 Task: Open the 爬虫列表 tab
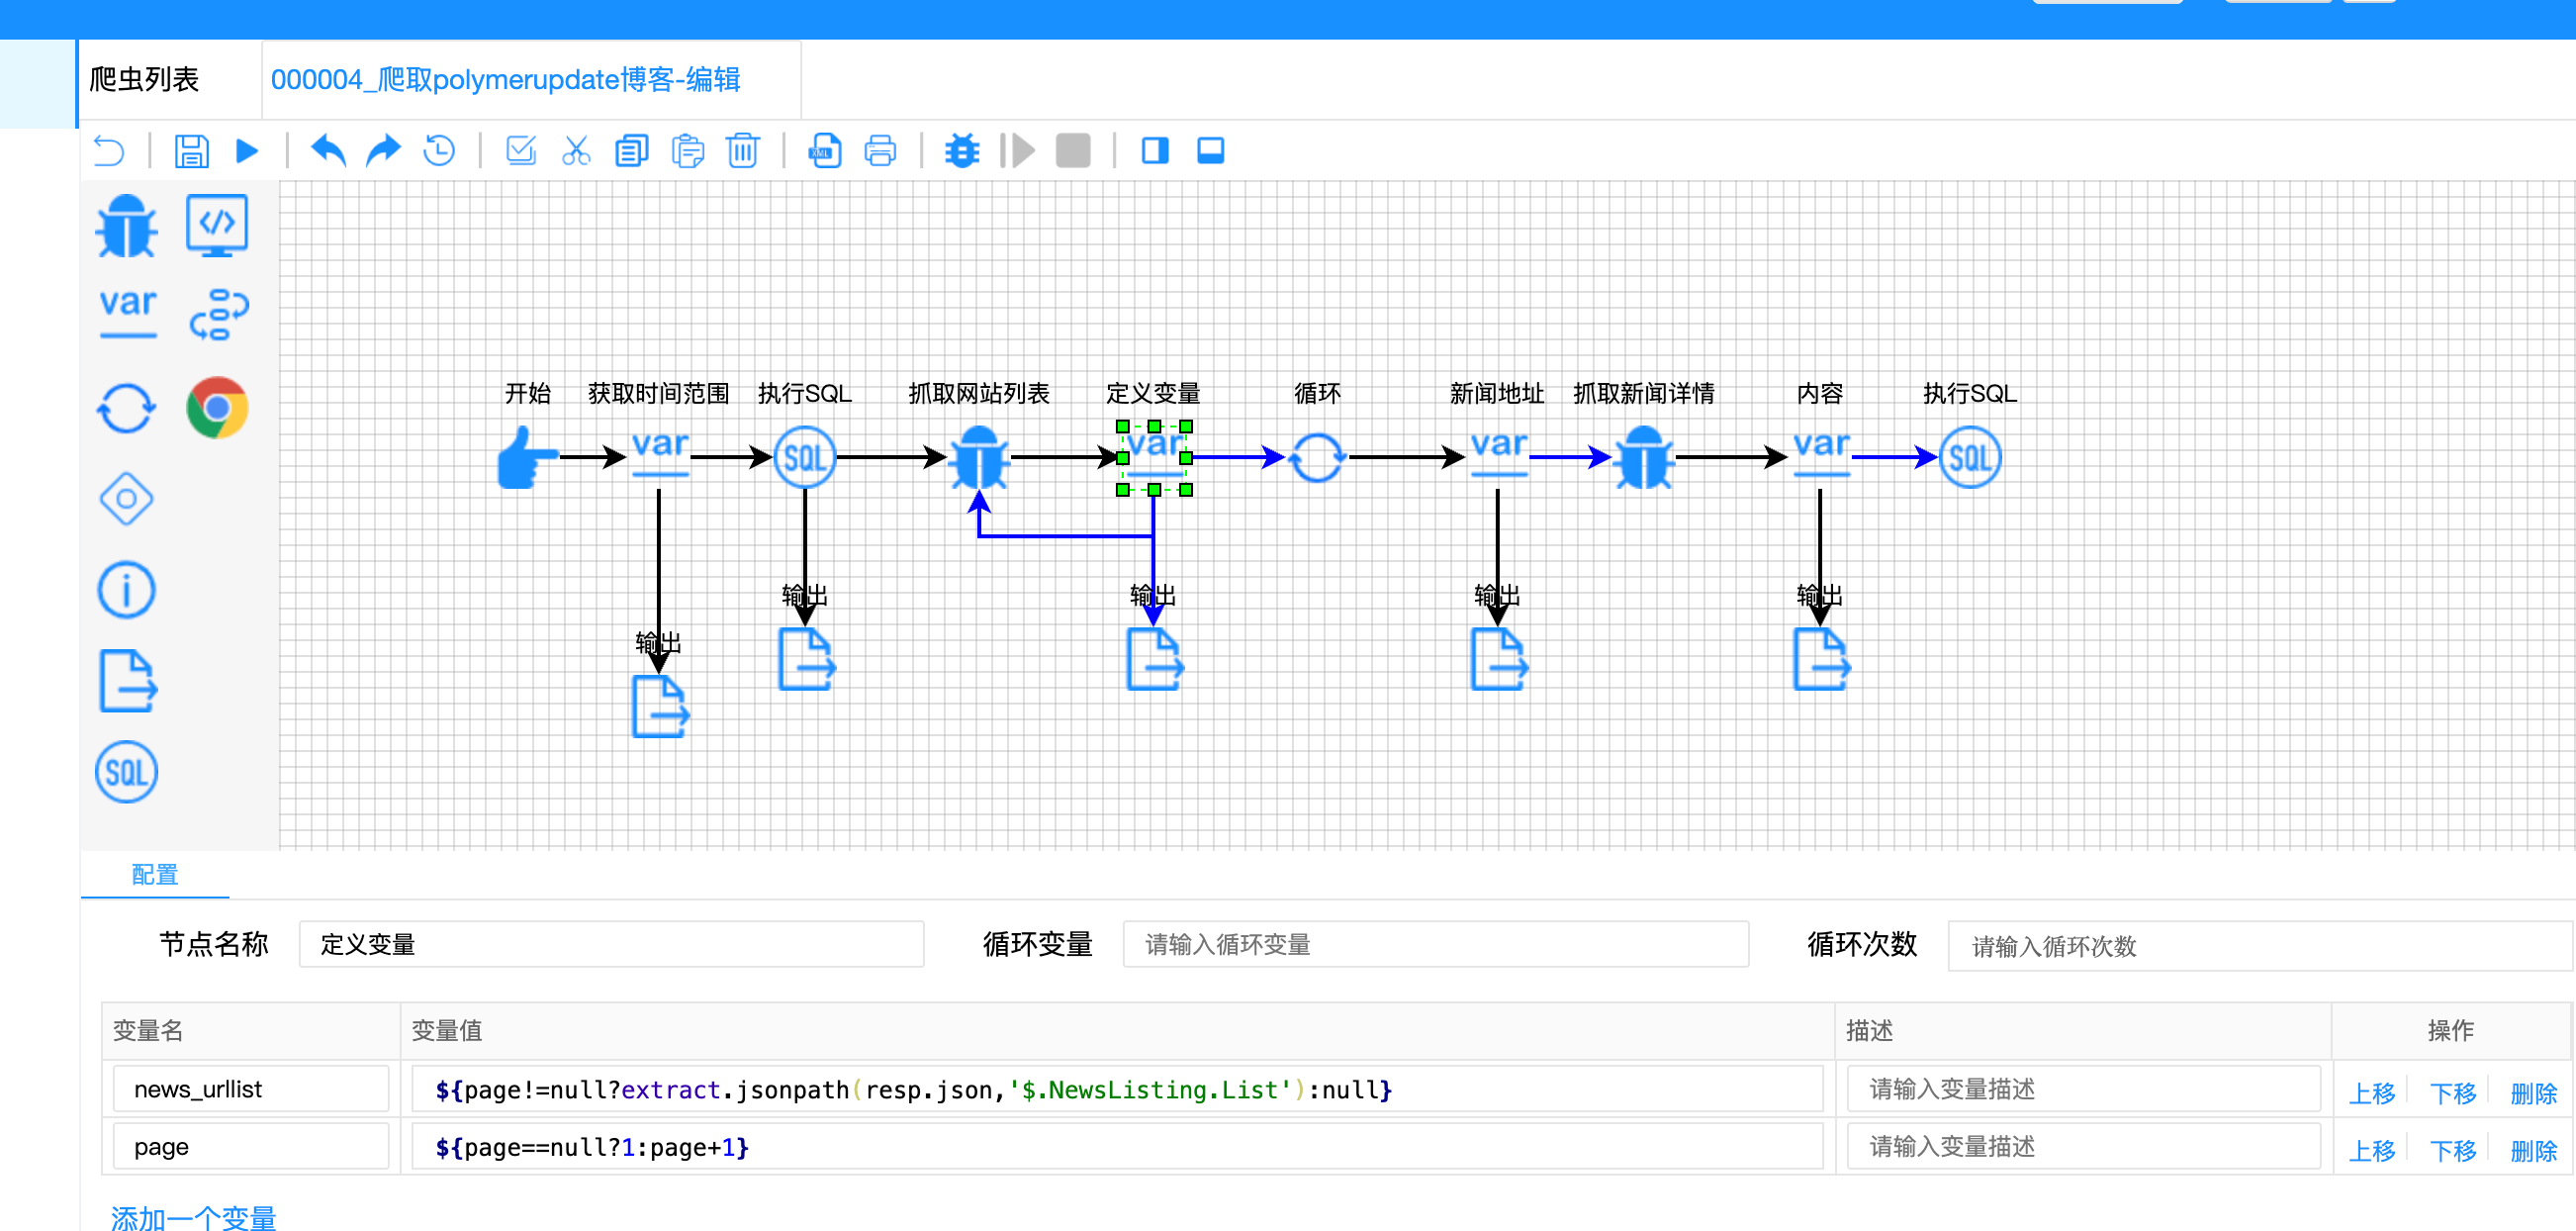(x=145, y=80)
